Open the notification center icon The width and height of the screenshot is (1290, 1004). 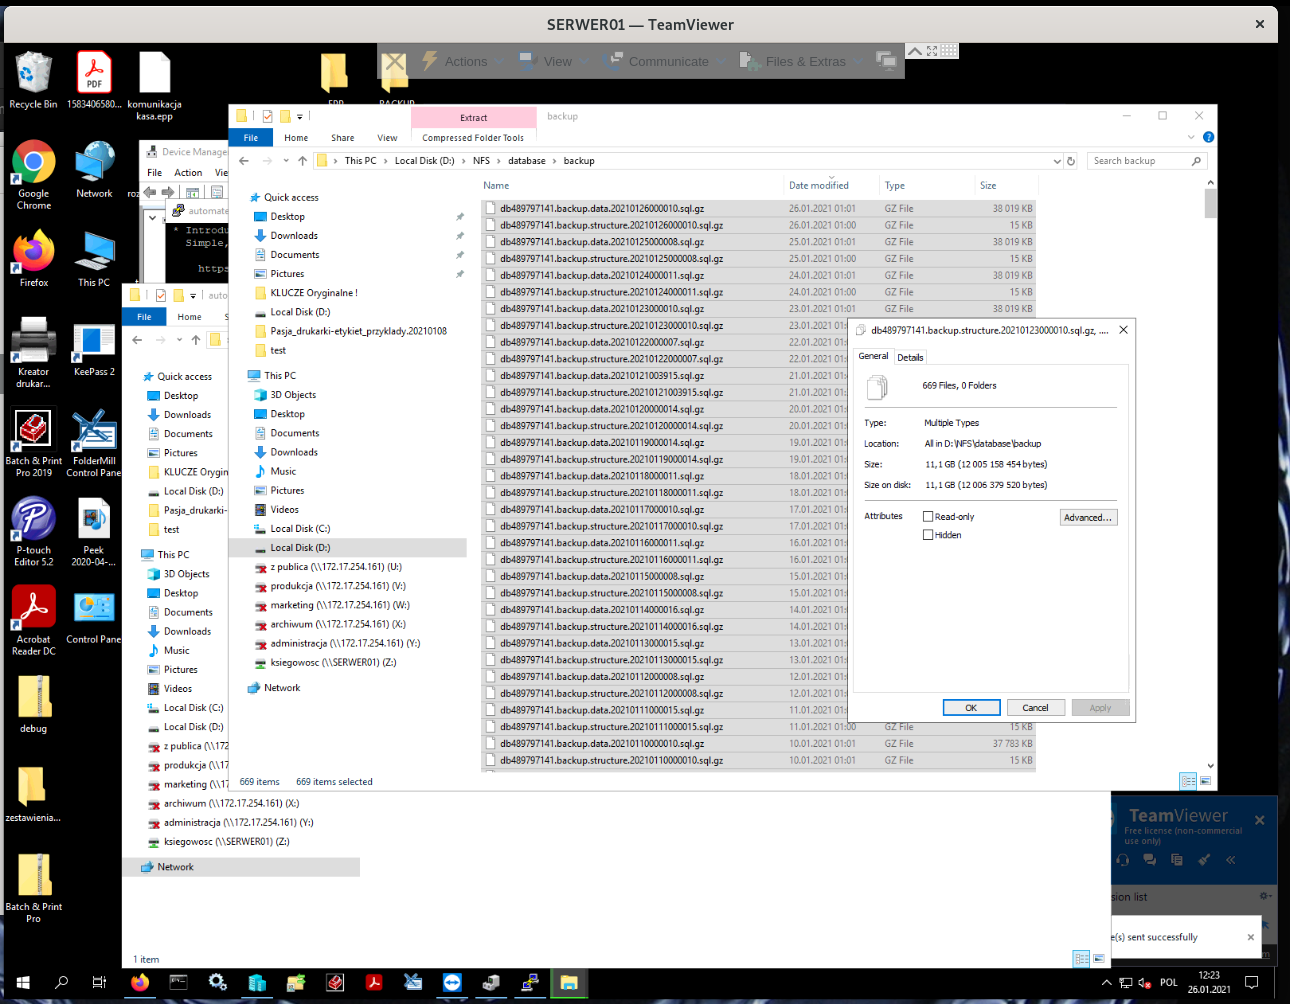point(1251,983)
